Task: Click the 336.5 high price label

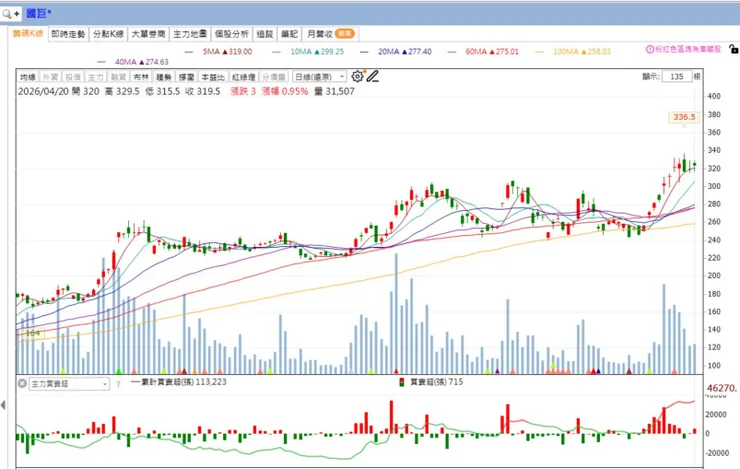Action: click(x=684, y=117)
